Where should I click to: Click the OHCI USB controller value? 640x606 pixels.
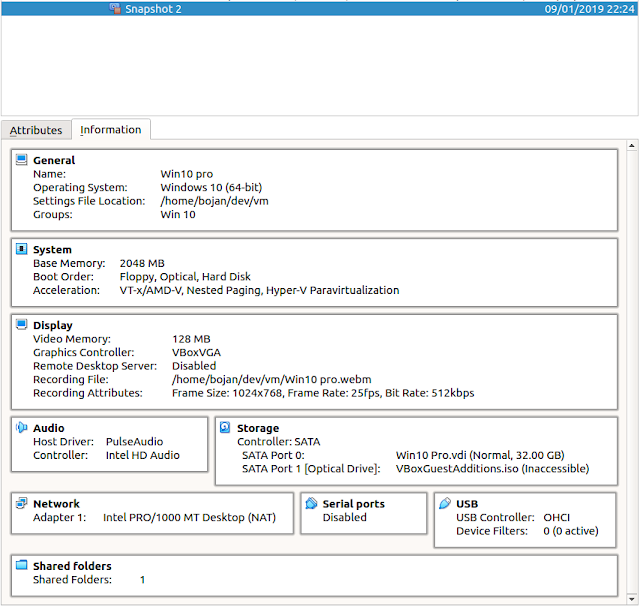[556, 517]
